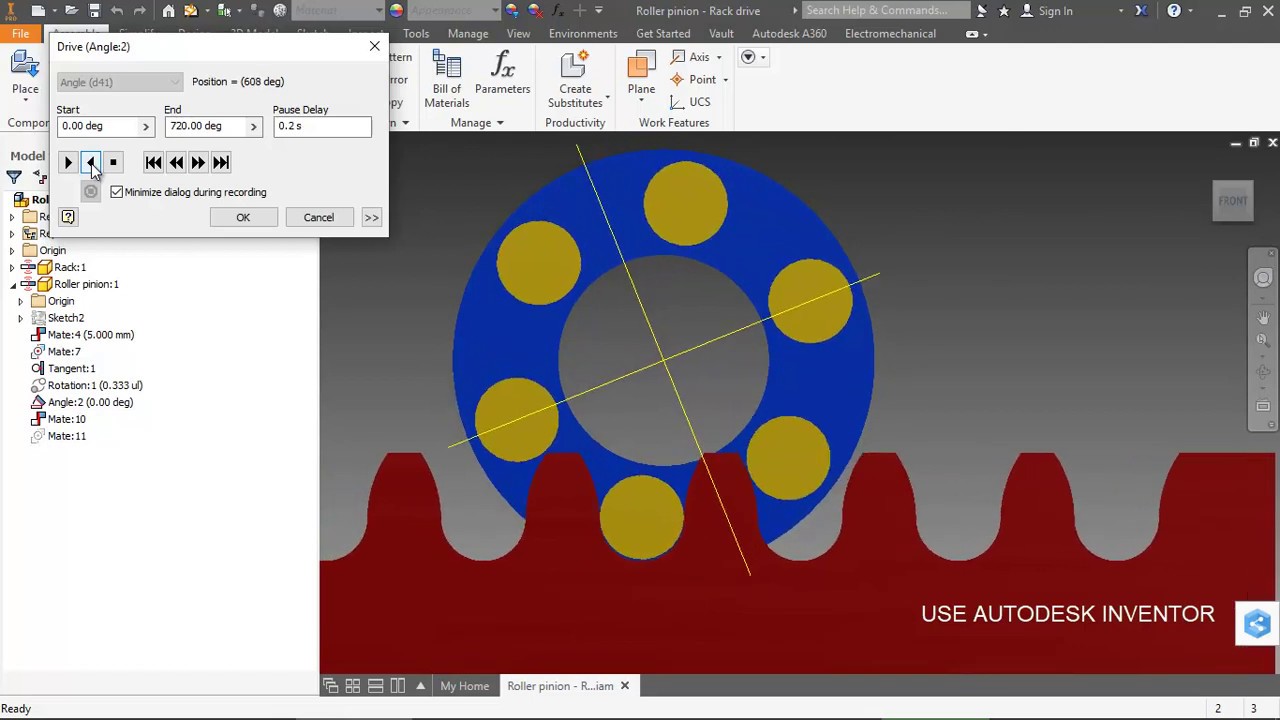
Task: Switch to Manage ribbon tab
Action: click(468, 33)
